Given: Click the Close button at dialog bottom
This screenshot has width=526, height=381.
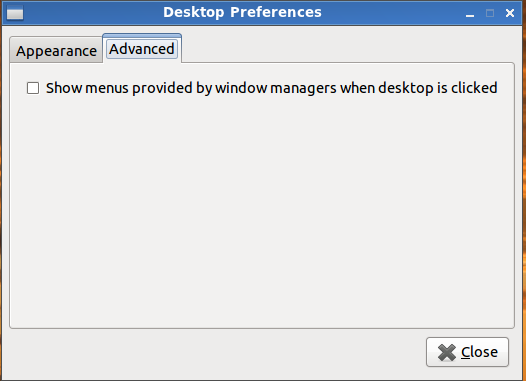Looking at the screenshot, I should (467, 352).
